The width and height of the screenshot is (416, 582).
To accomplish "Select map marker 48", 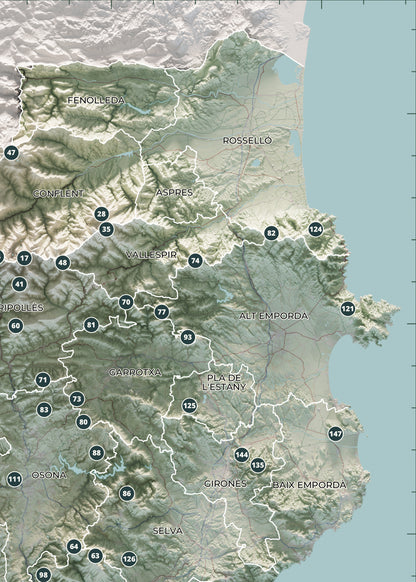I will coord(63,263).
